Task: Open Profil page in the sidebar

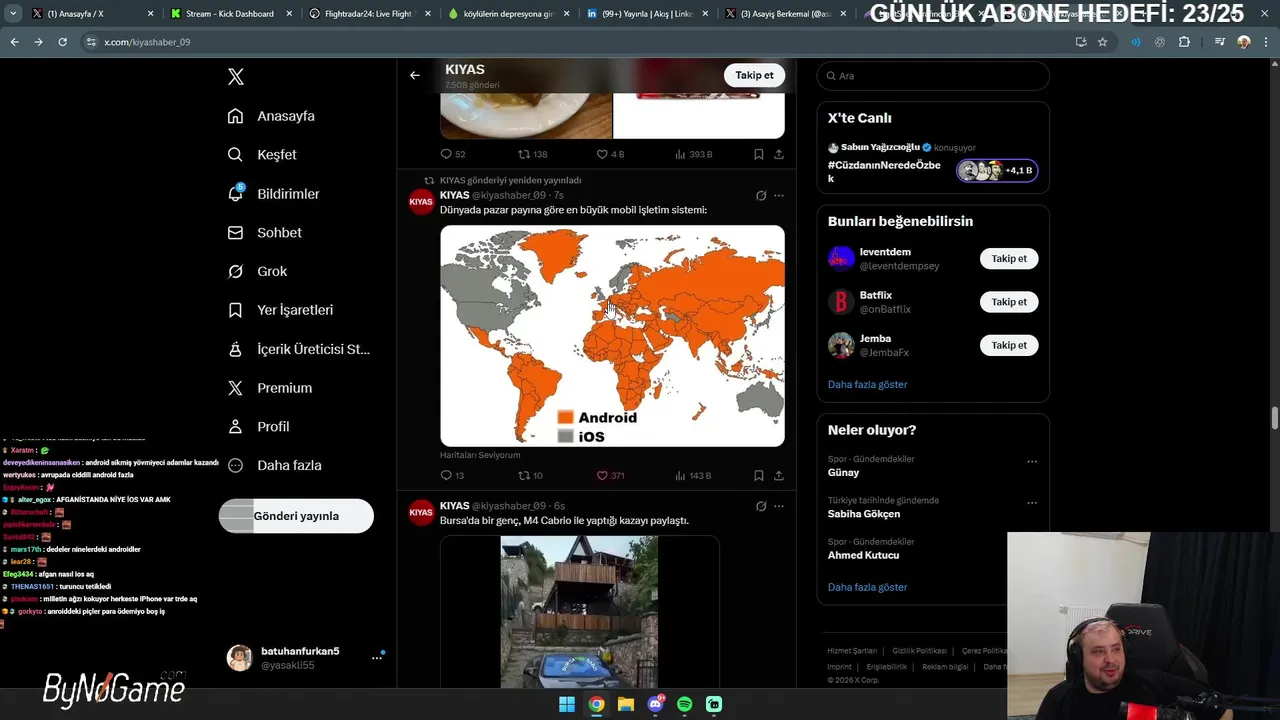Action: [258, 426]
